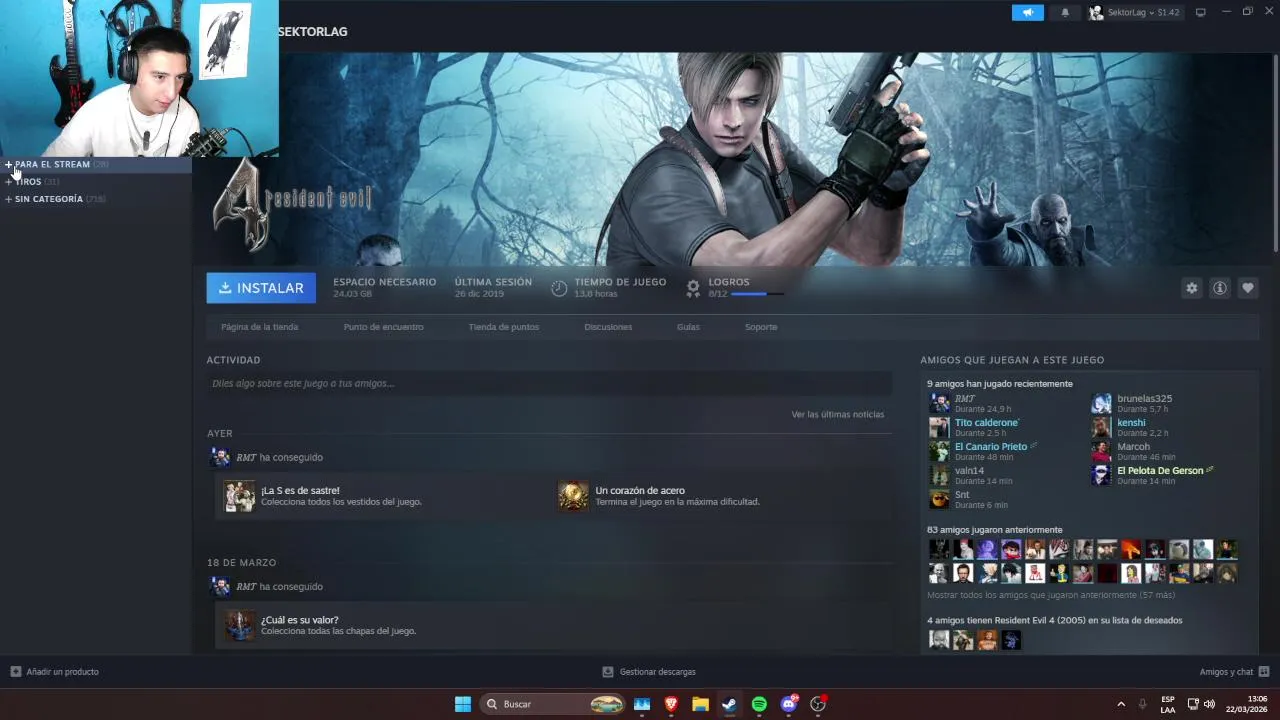Click Añadir un producto
This screenshot has width=1280, height=720.
54,672
